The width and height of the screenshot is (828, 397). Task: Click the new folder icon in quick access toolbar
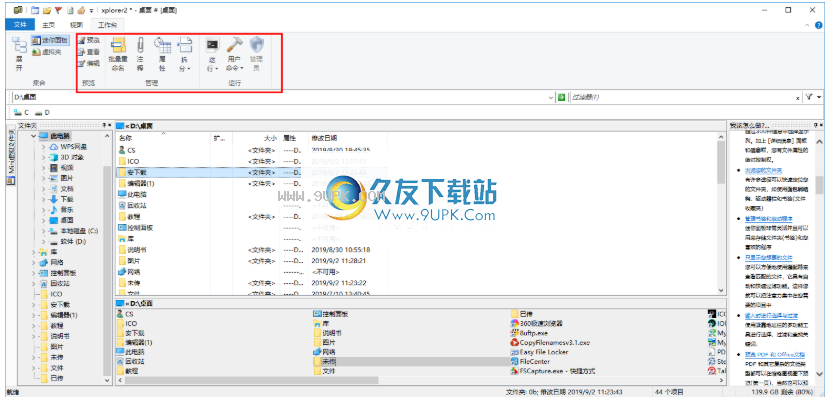pyautogui.click(x=35, y=10)
